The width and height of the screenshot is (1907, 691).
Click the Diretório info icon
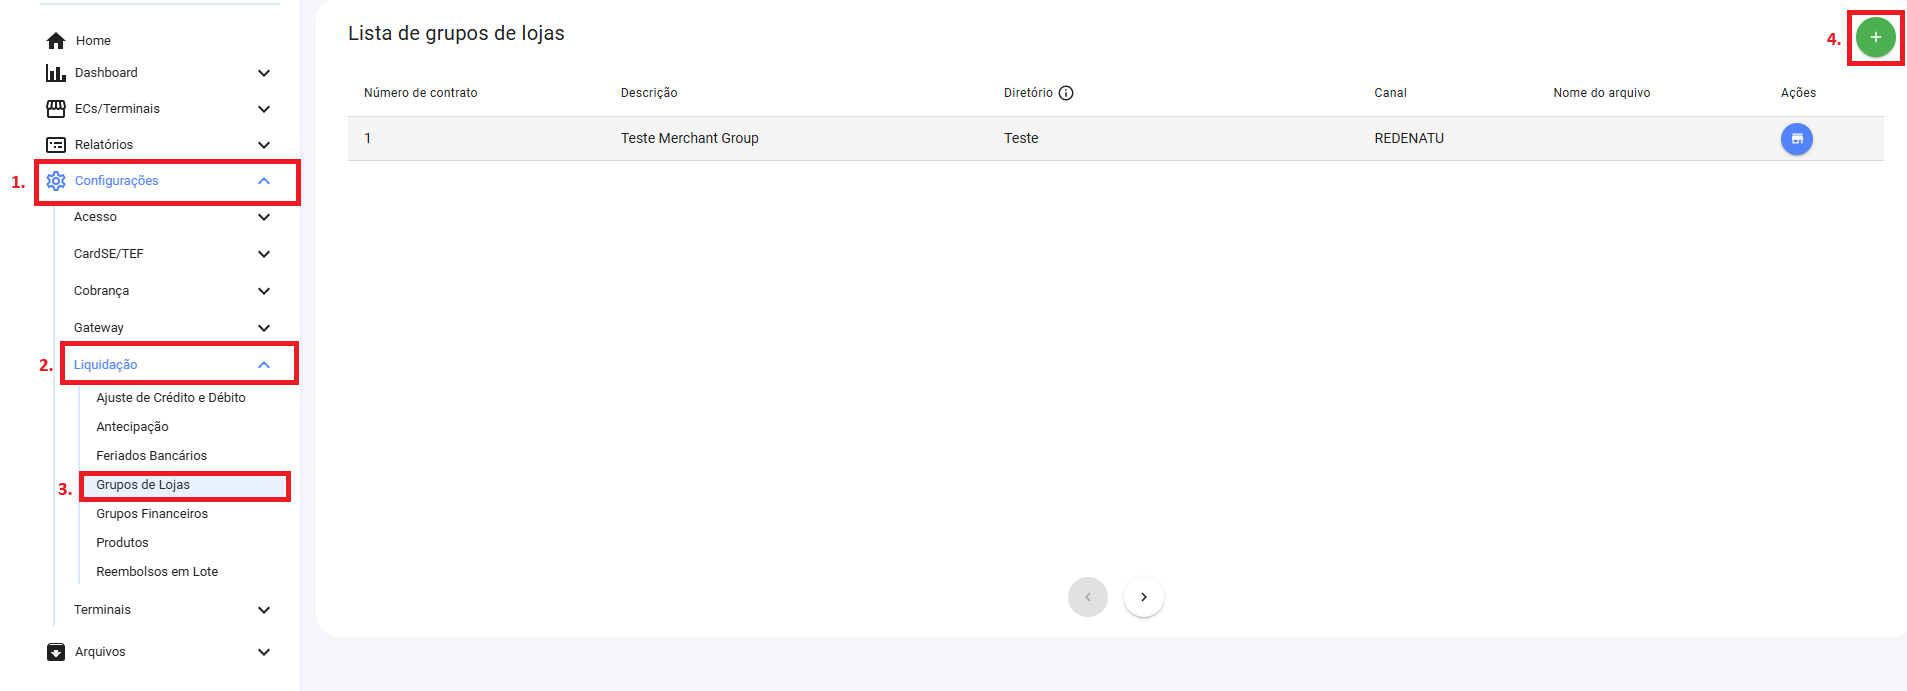click(x=1066, y=93)
